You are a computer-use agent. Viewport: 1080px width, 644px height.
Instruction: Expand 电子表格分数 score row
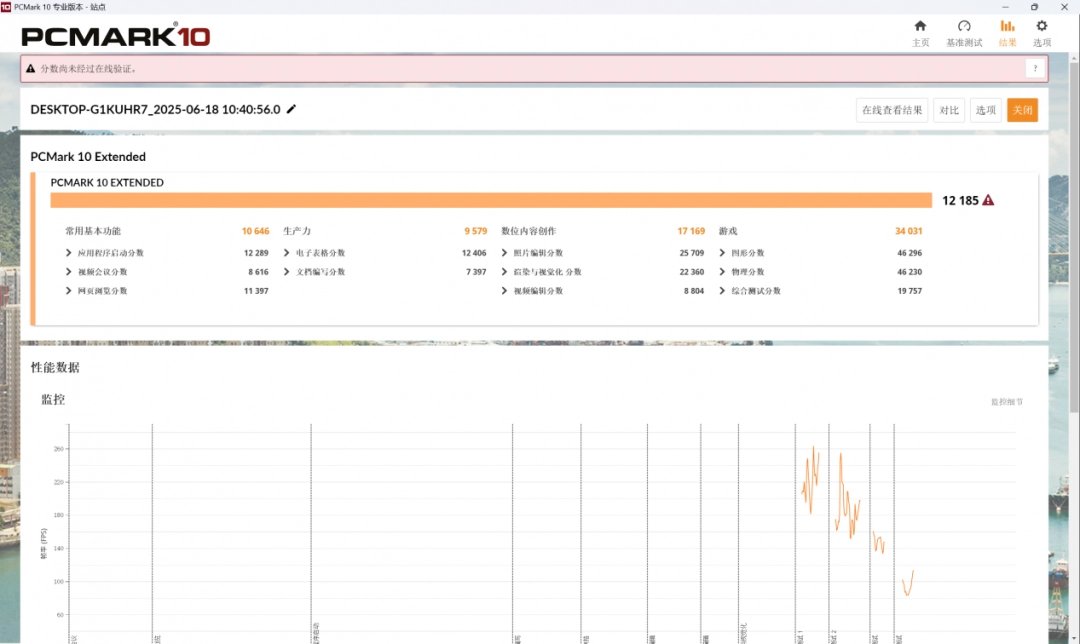(x=287, y=253)
